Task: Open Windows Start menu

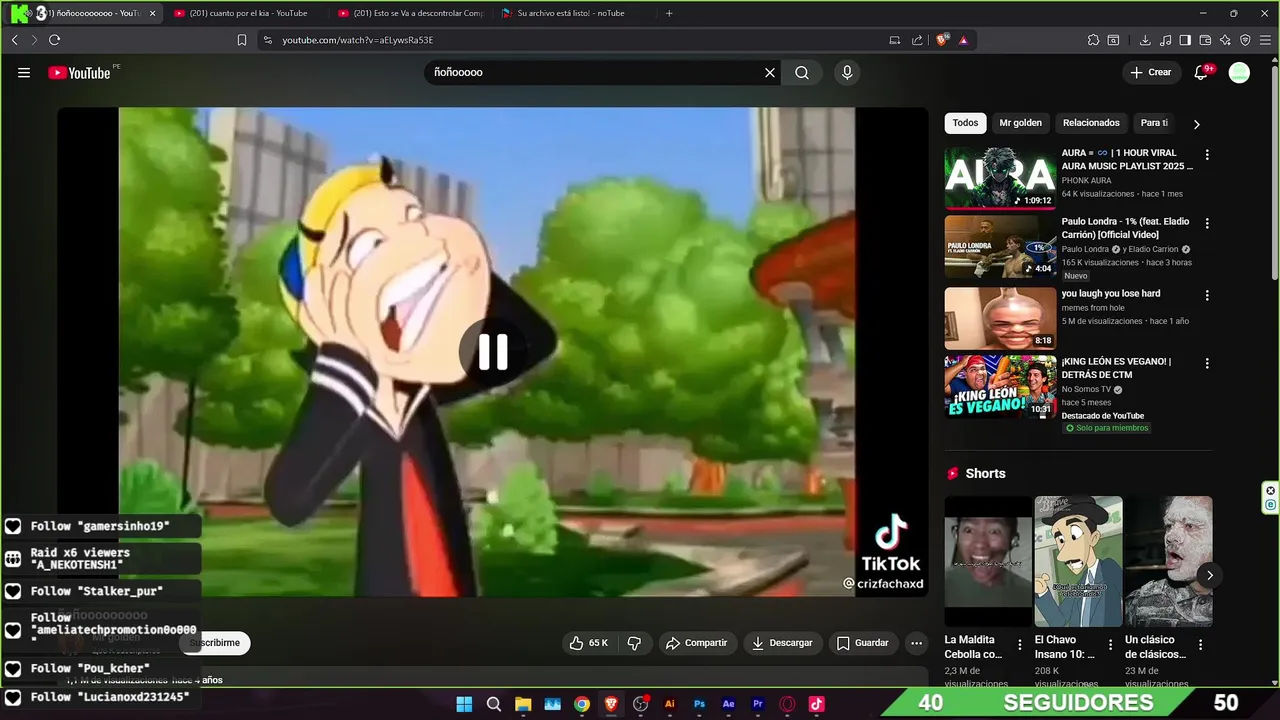Action: [x=464, y=704]
